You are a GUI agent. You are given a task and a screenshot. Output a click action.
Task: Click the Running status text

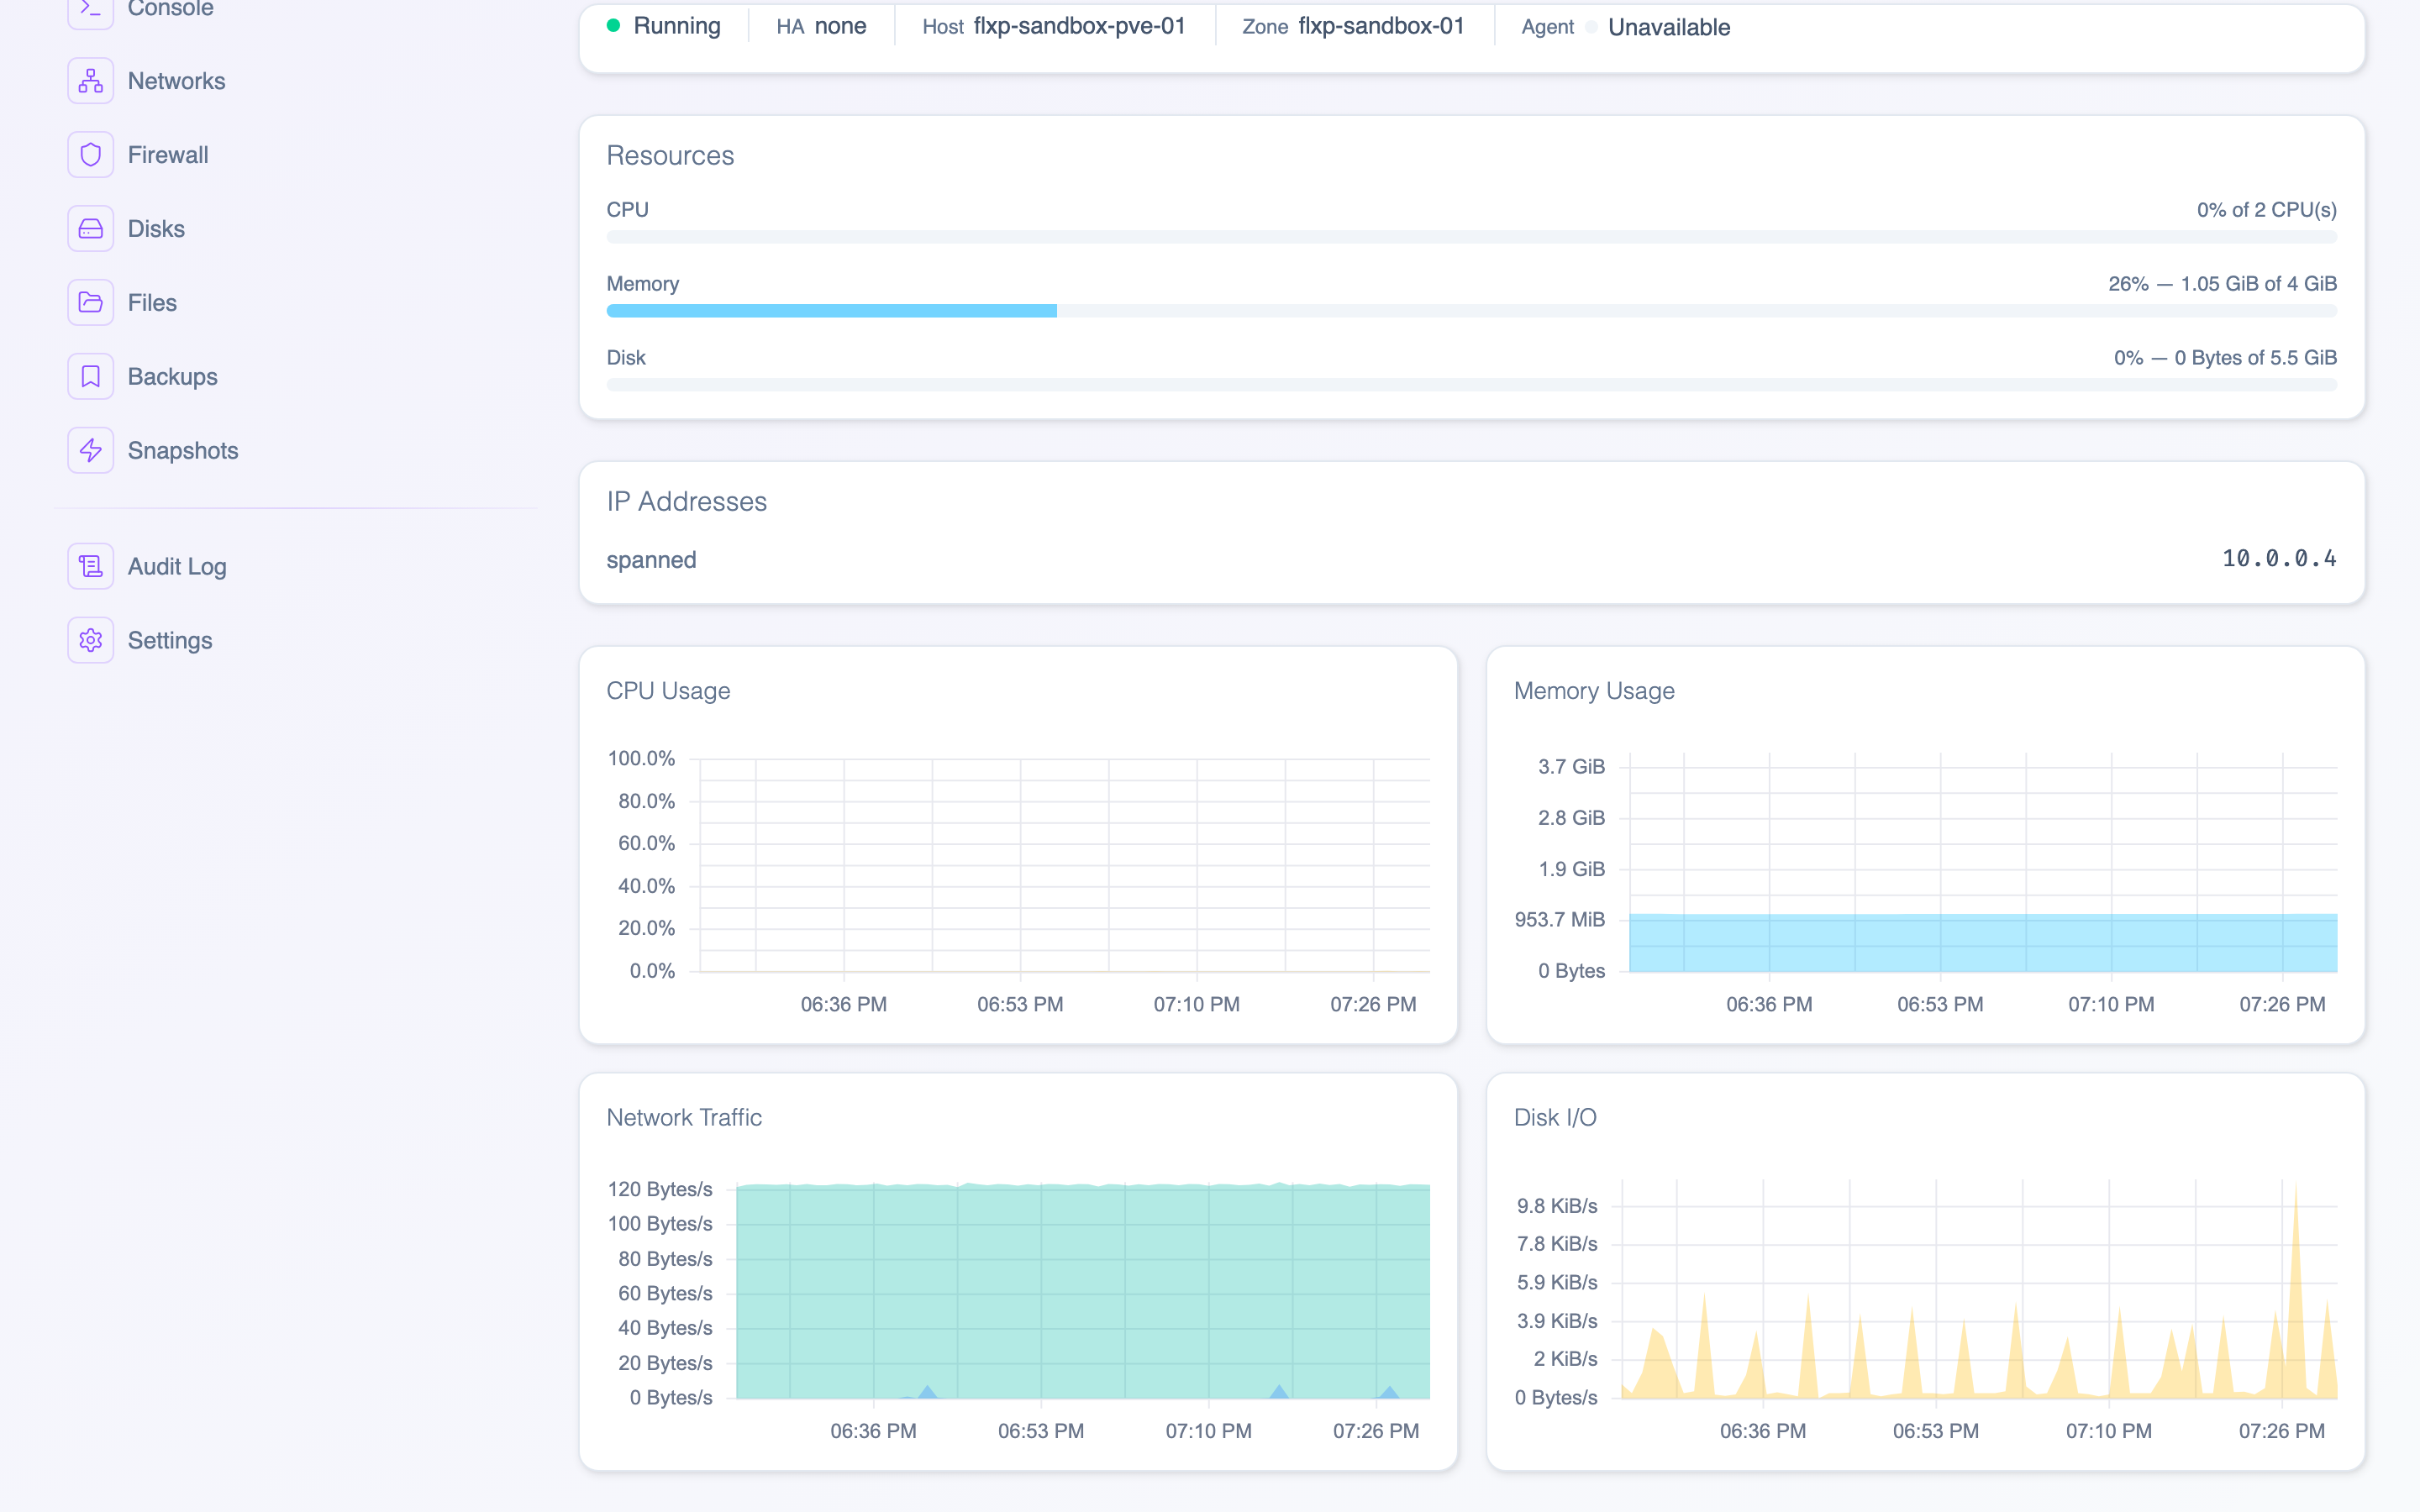[677, 26]
